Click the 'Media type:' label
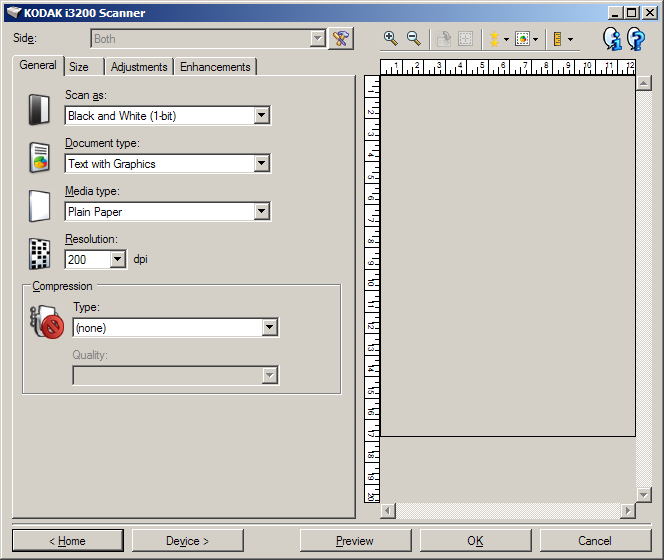The image size is (664, 560). pos(92,191)
